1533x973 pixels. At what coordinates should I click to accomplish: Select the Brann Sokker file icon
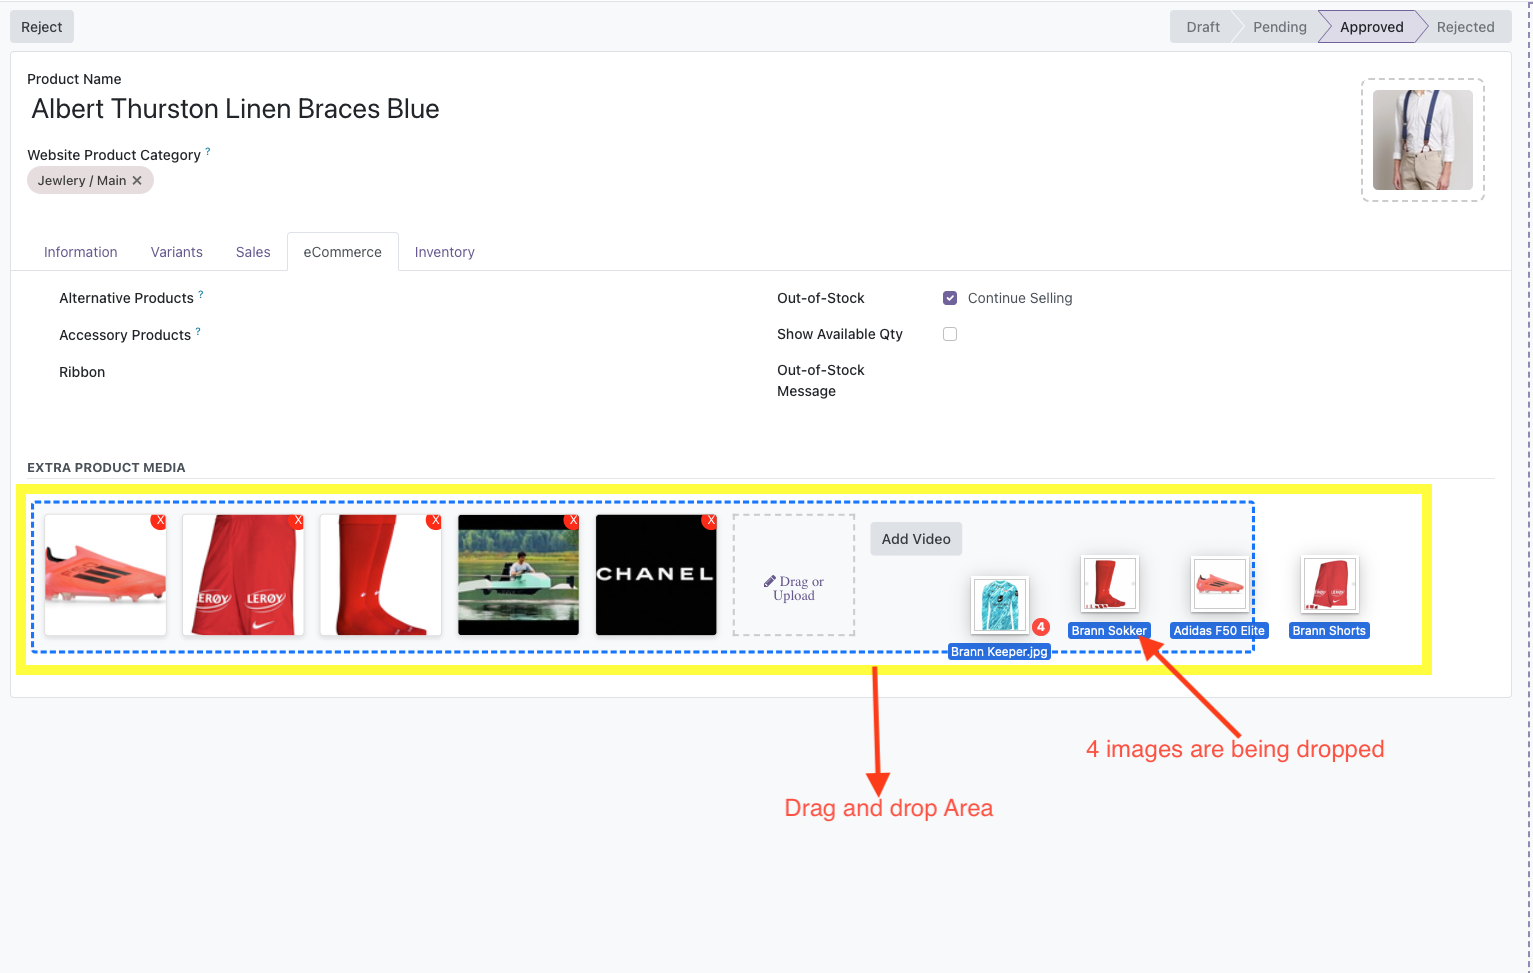1110,584
